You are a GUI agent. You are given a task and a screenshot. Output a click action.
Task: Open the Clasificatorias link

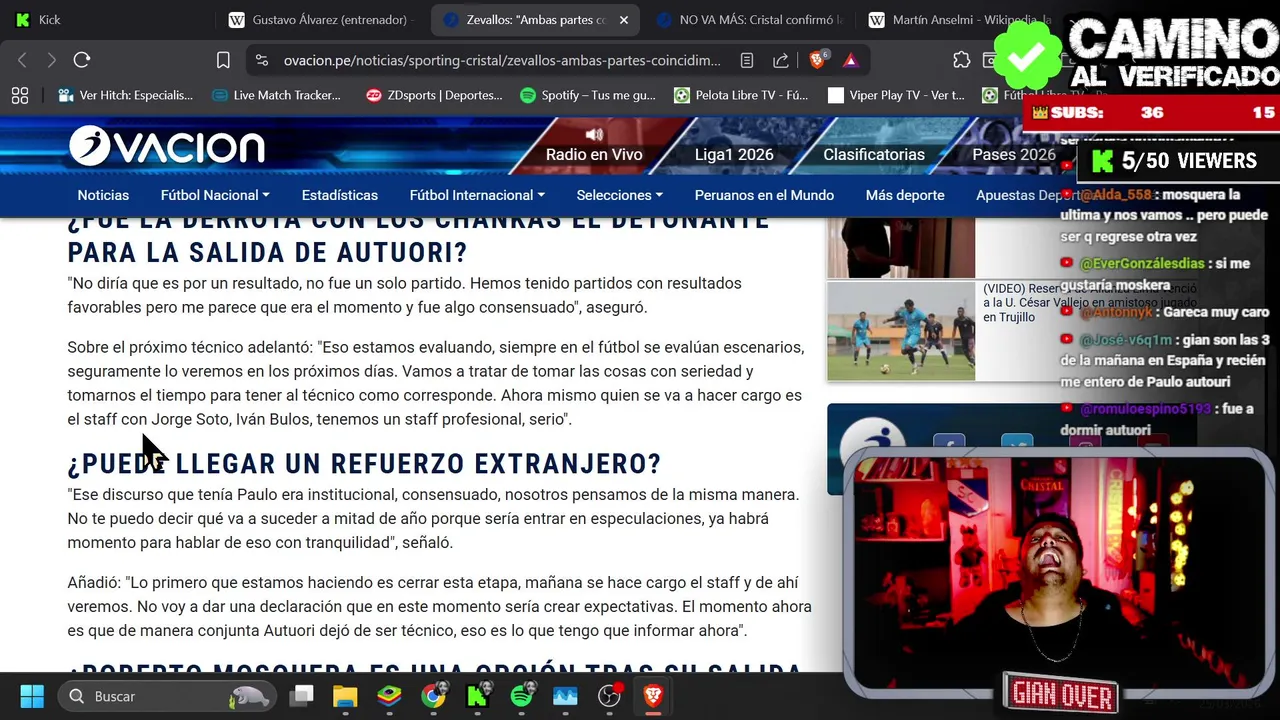[x=874, y=155]
